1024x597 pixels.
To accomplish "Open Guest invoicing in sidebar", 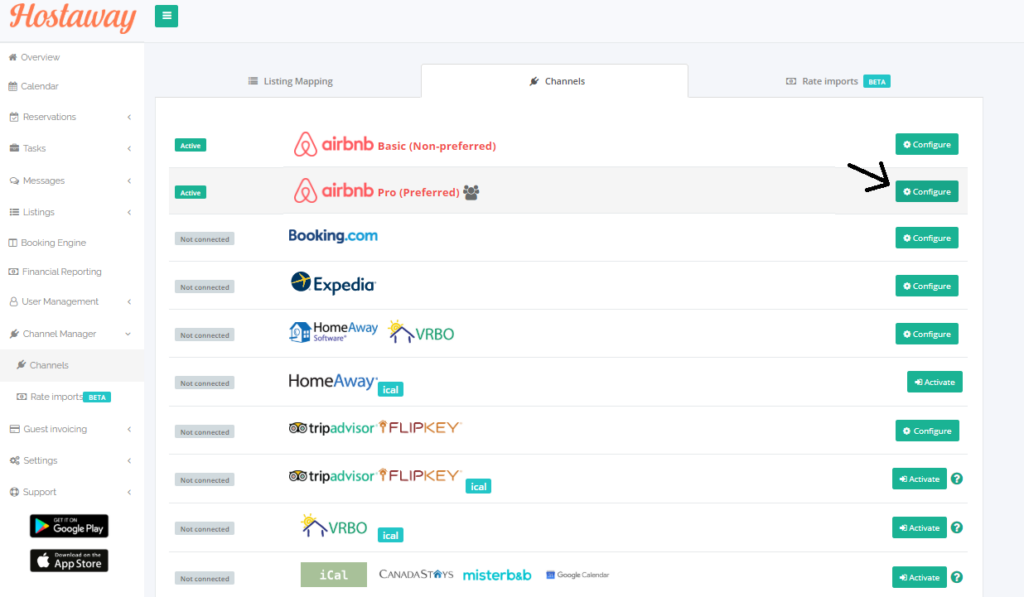I will point(48,429).
